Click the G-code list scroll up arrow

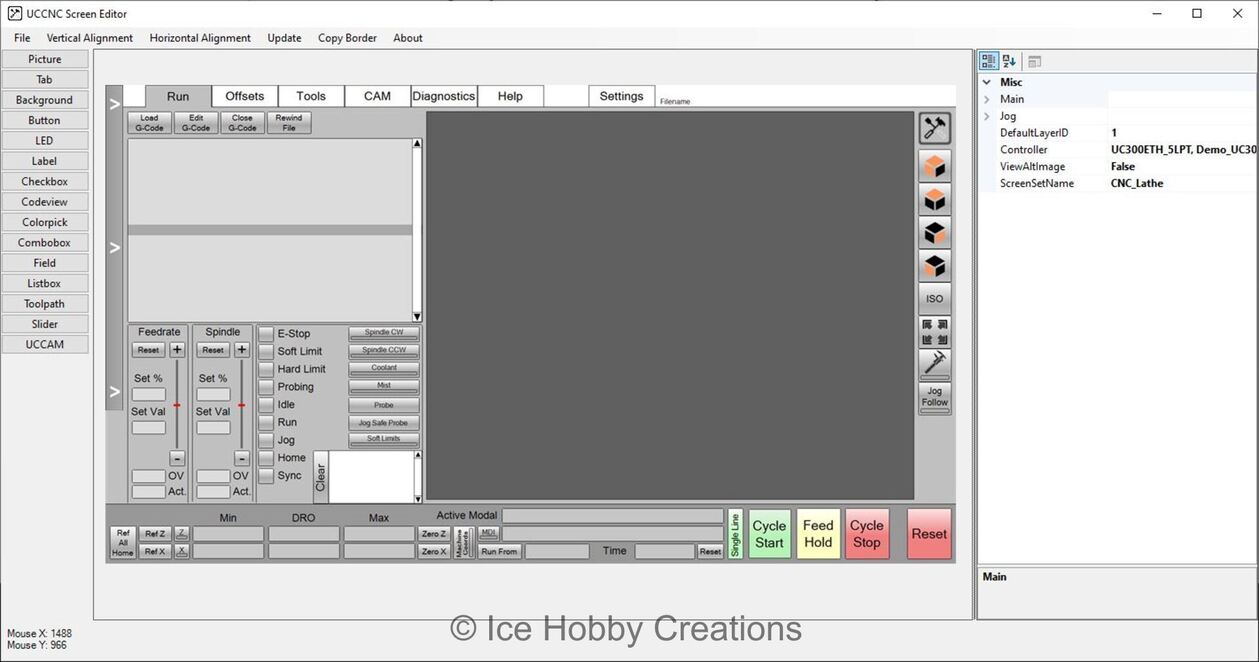[x=417, y=143]
